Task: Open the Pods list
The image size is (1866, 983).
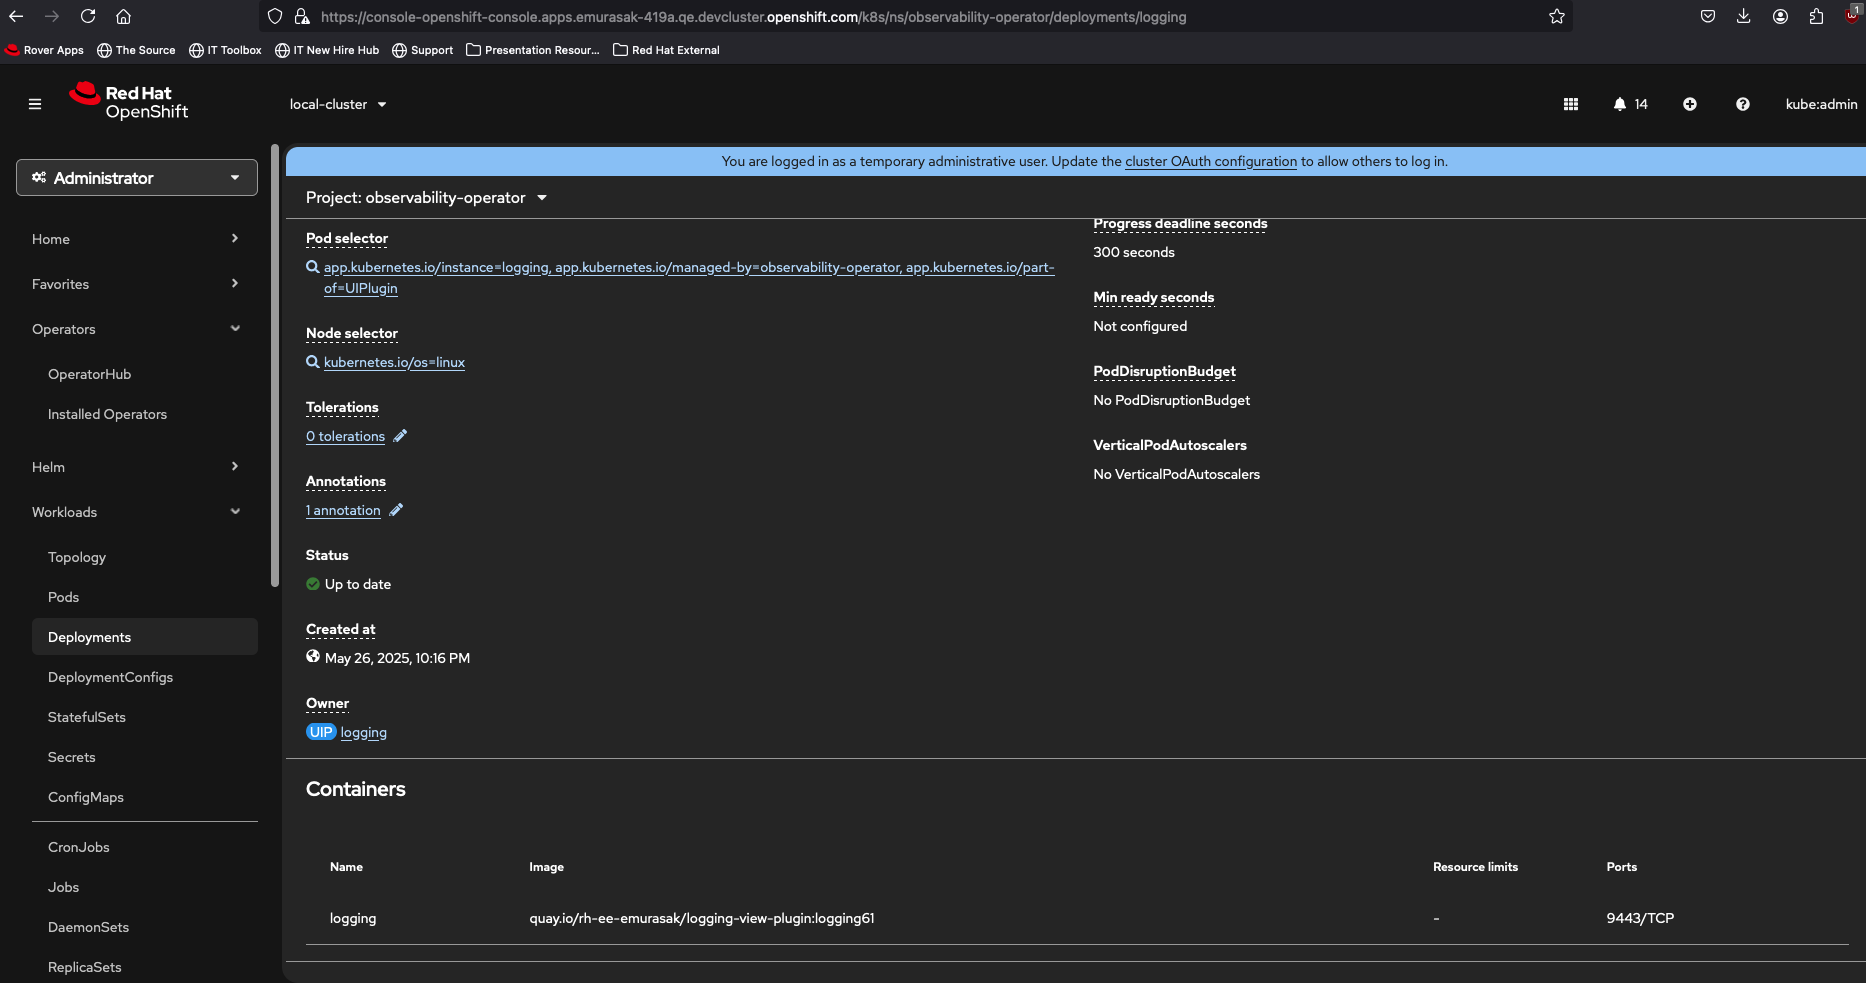Action: (64, 597)
